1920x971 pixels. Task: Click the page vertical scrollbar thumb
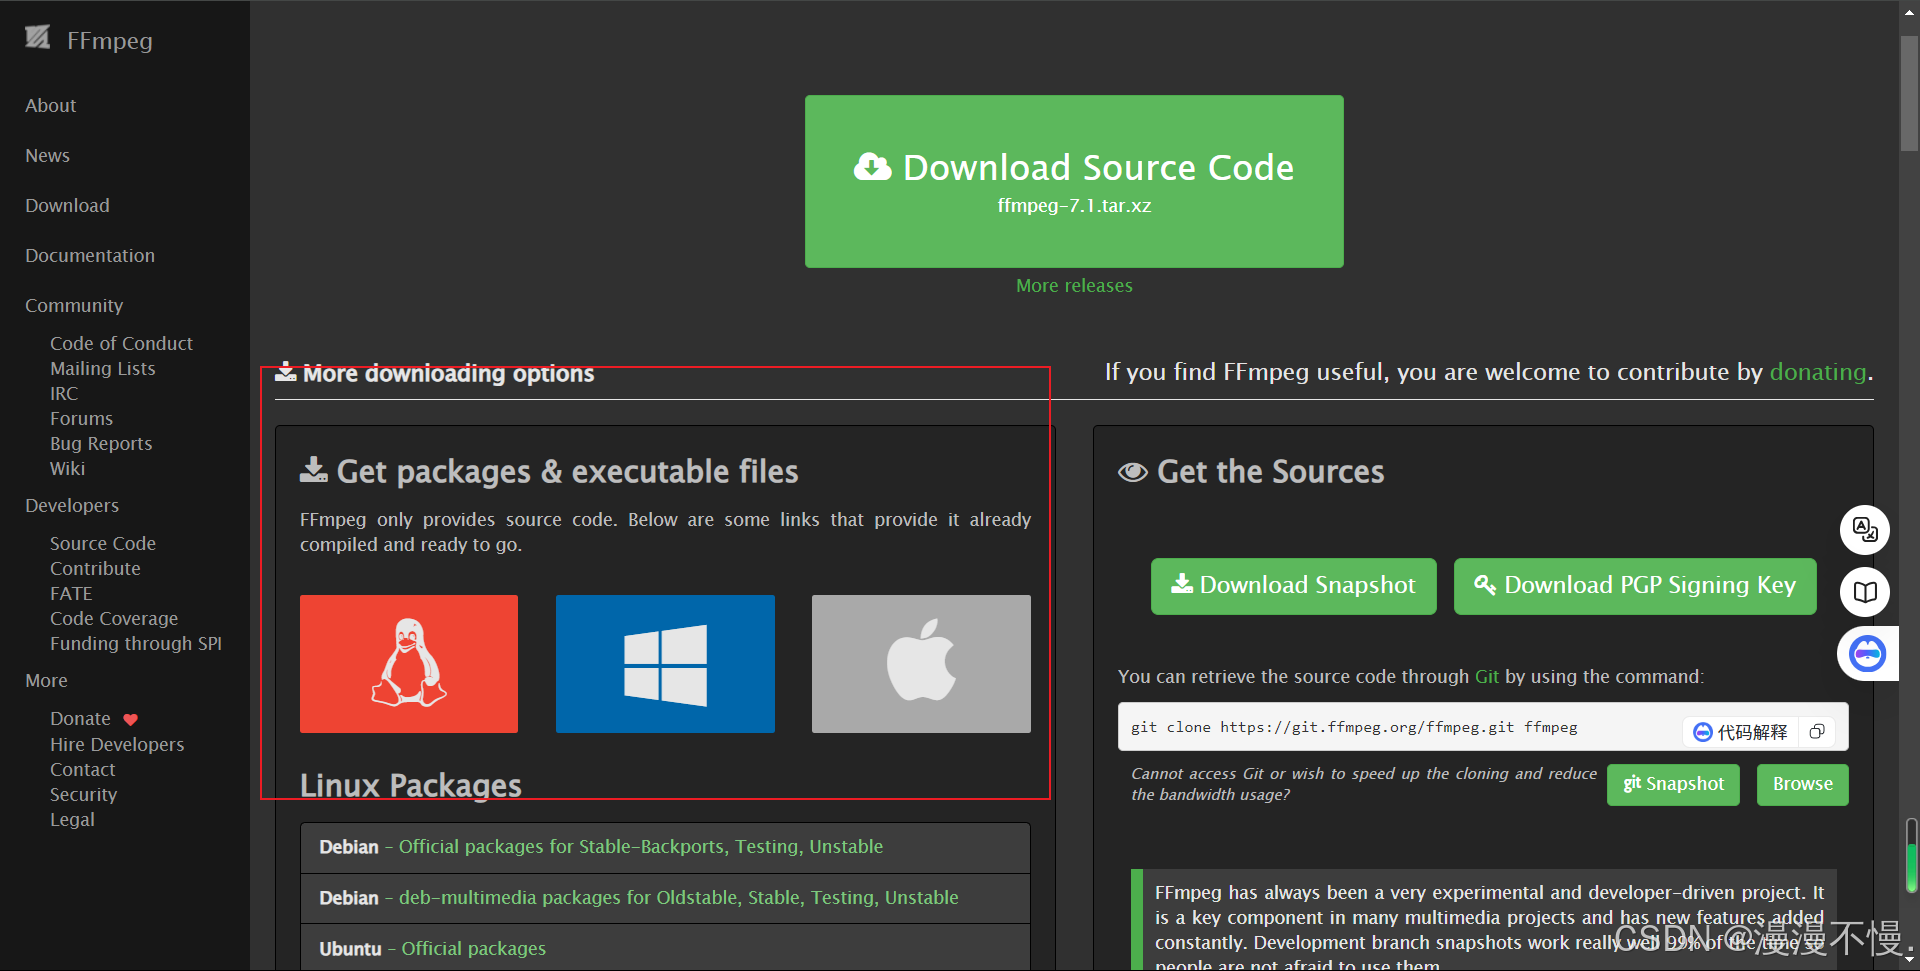click(1909, 93)
